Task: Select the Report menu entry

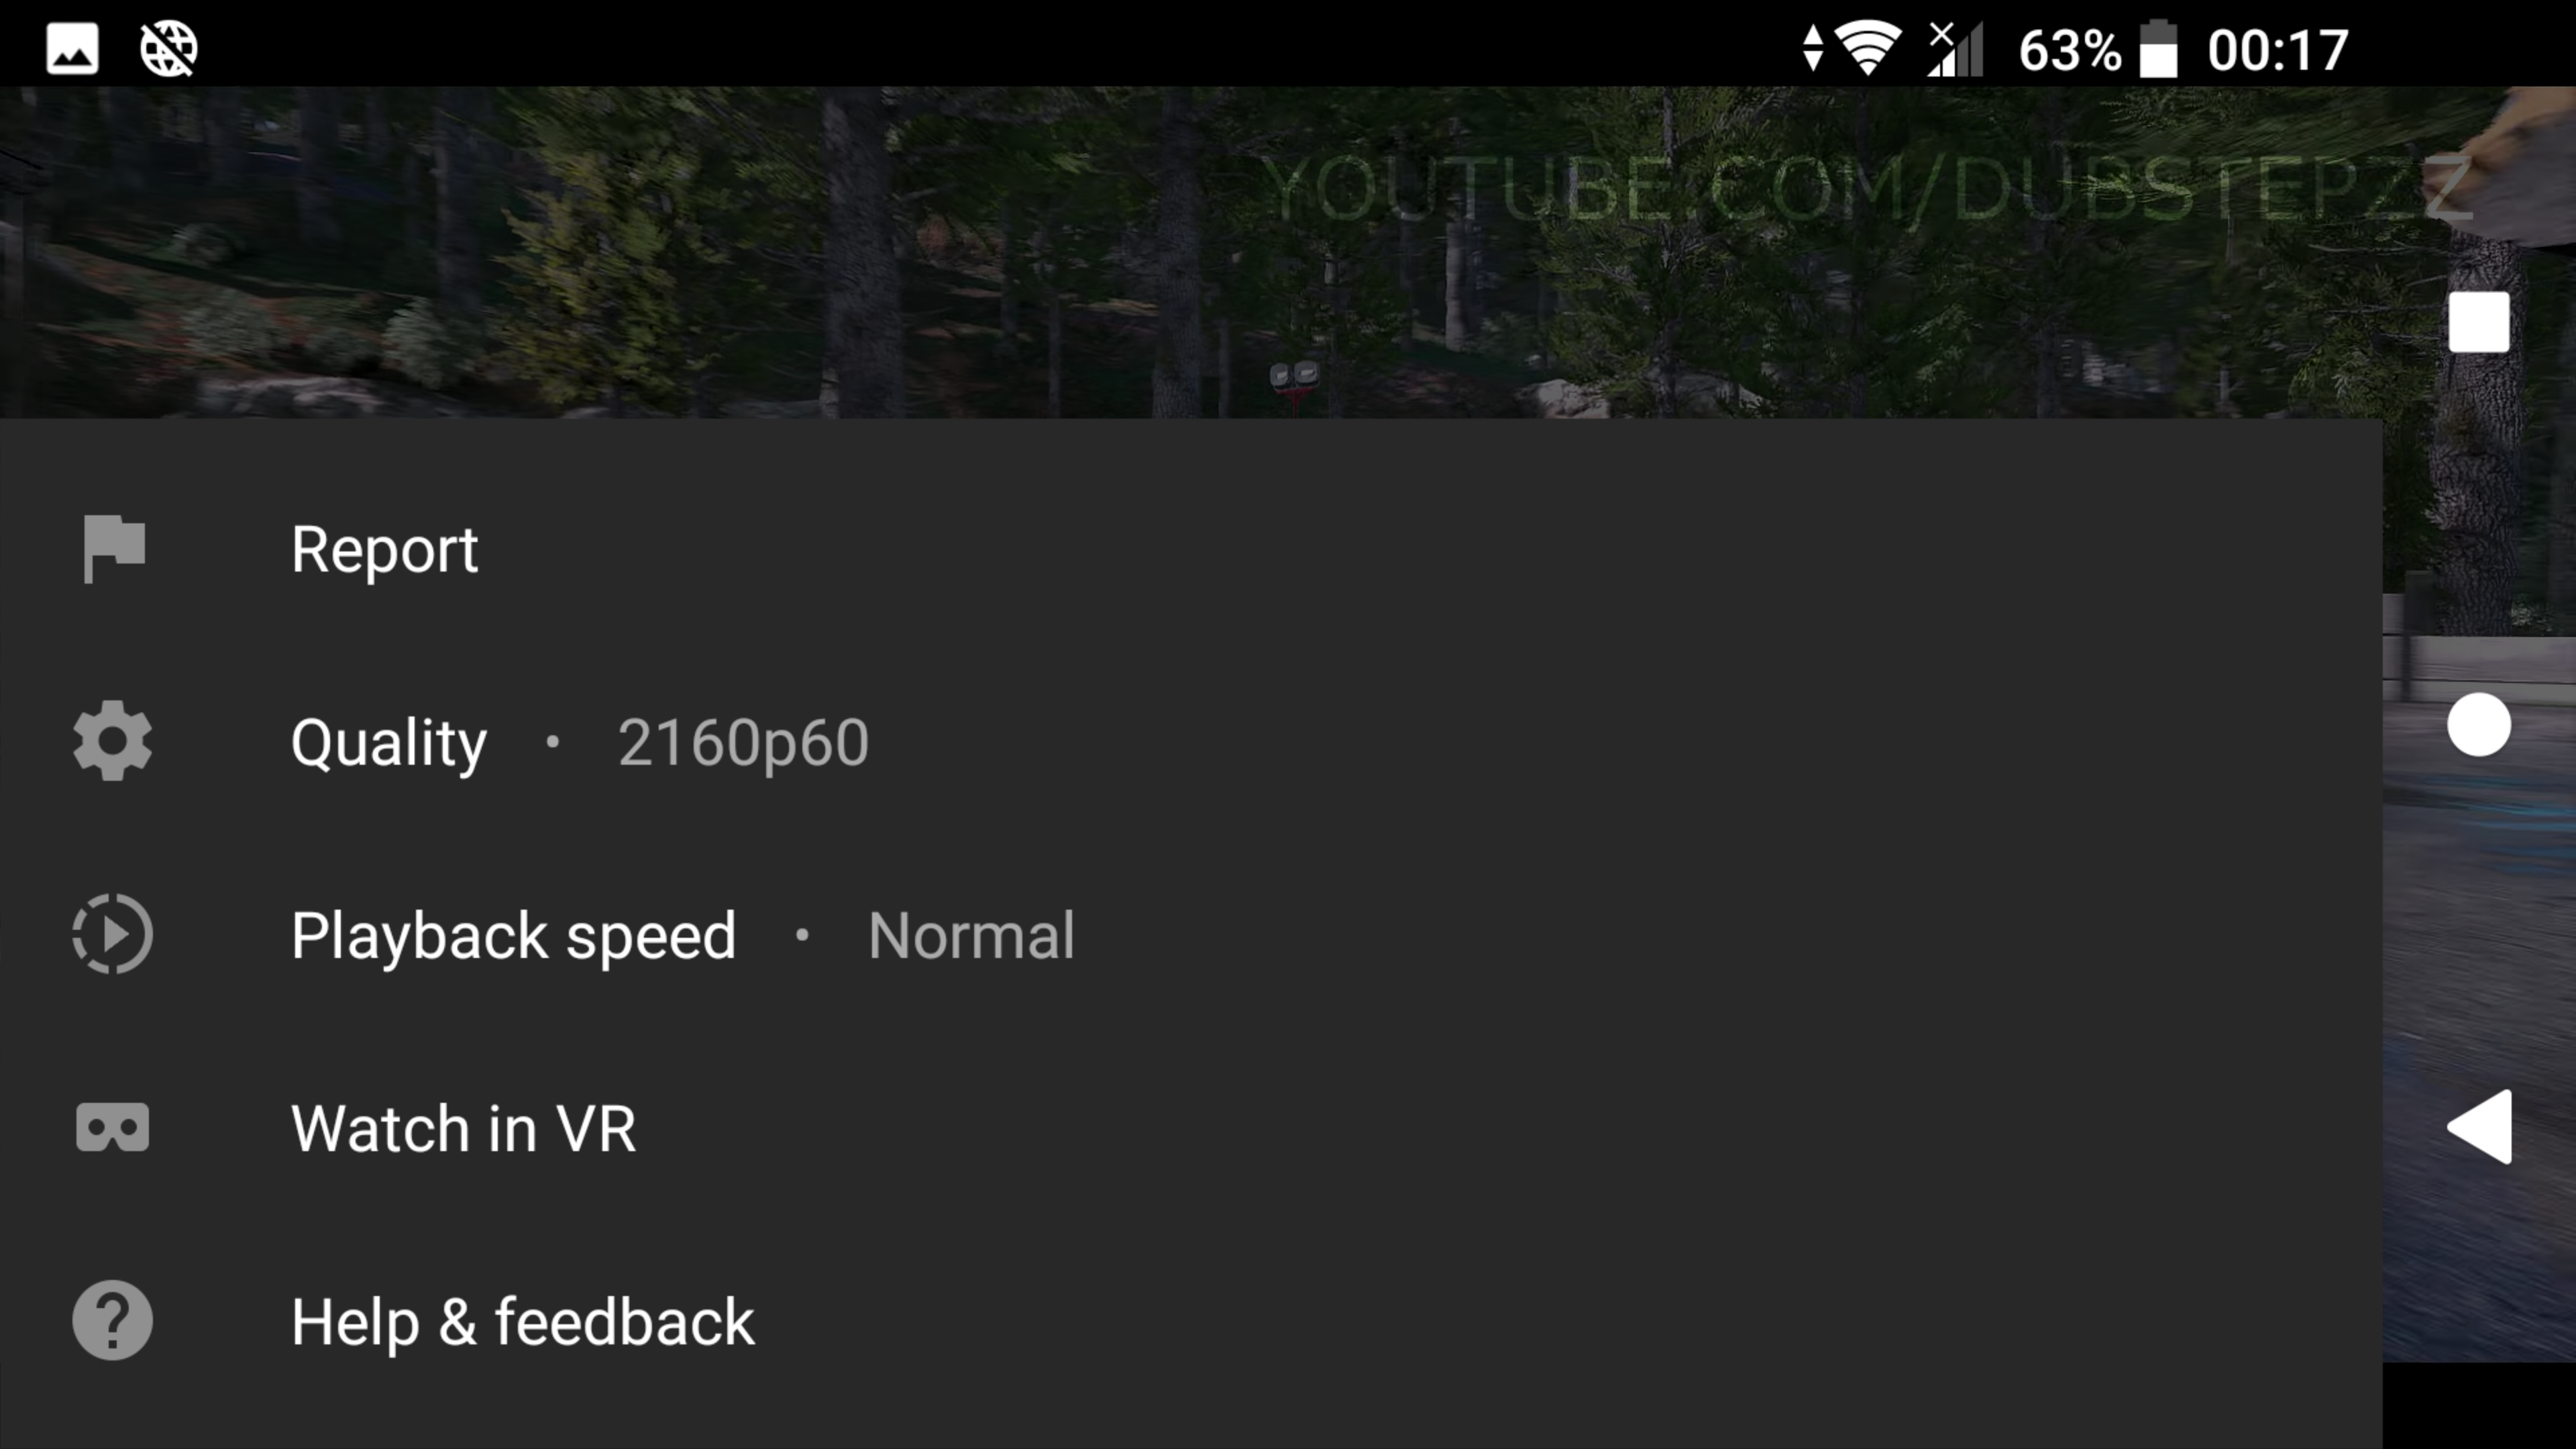Action: pyautogui.click(x=1191, y=549)
